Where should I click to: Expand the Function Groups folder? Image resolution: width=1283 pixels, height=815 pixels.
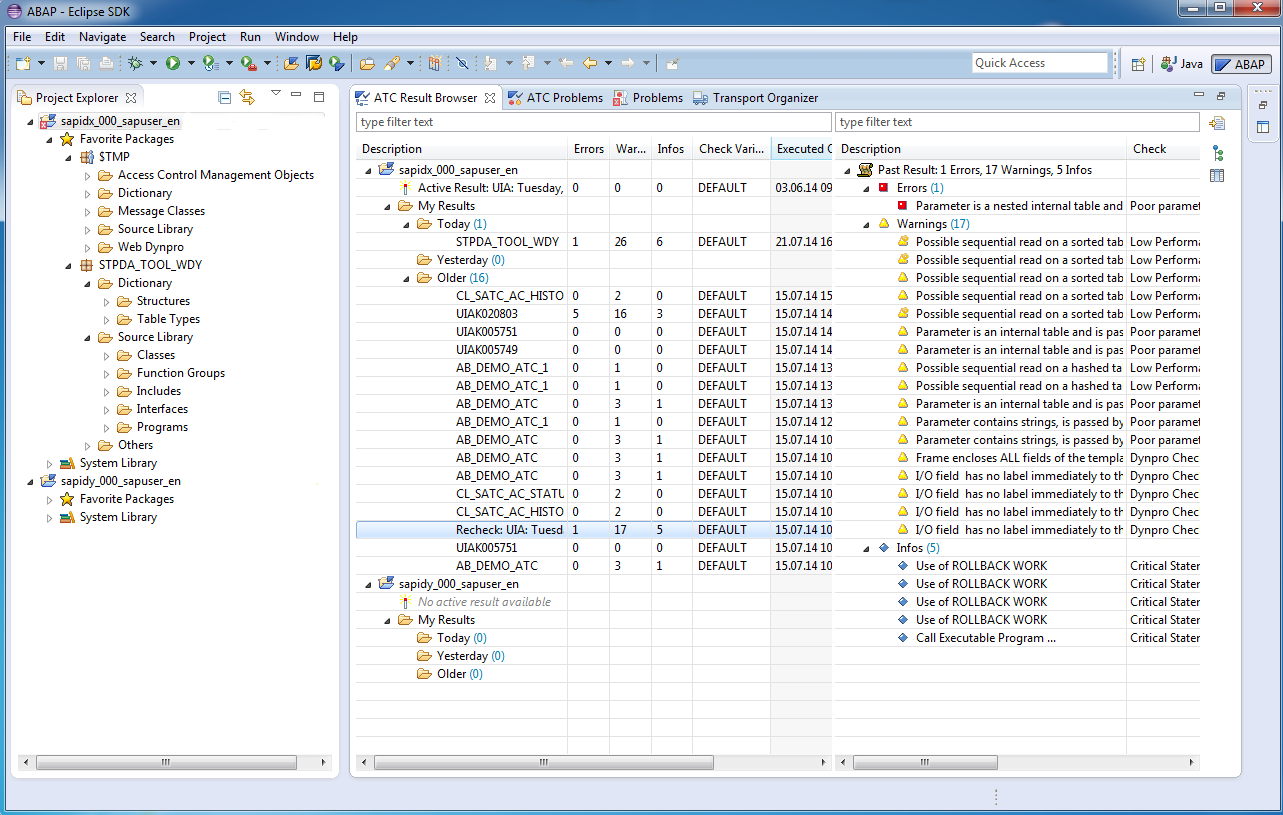pos(107,373)
